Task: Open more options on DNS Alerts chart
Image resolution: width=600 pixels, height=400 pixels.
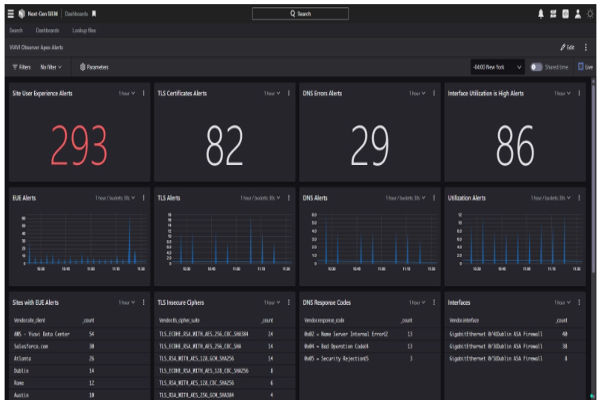Action: [x=434, y=198]
